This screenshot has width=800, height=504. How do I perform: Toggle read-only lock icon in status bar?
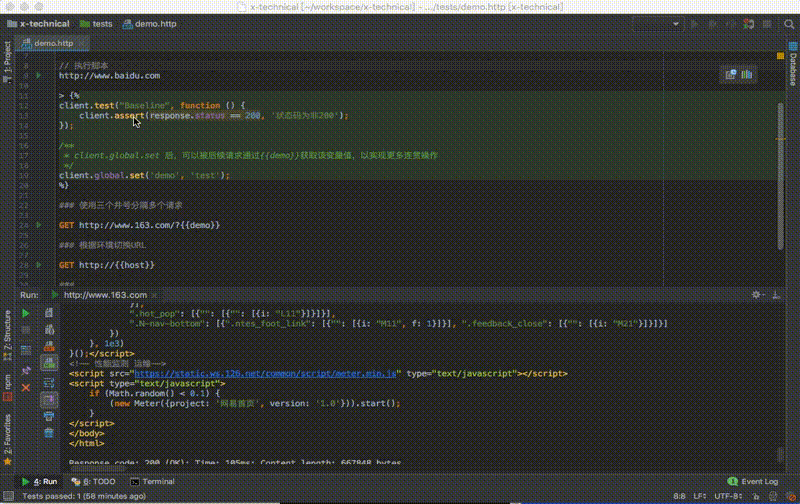756,496
